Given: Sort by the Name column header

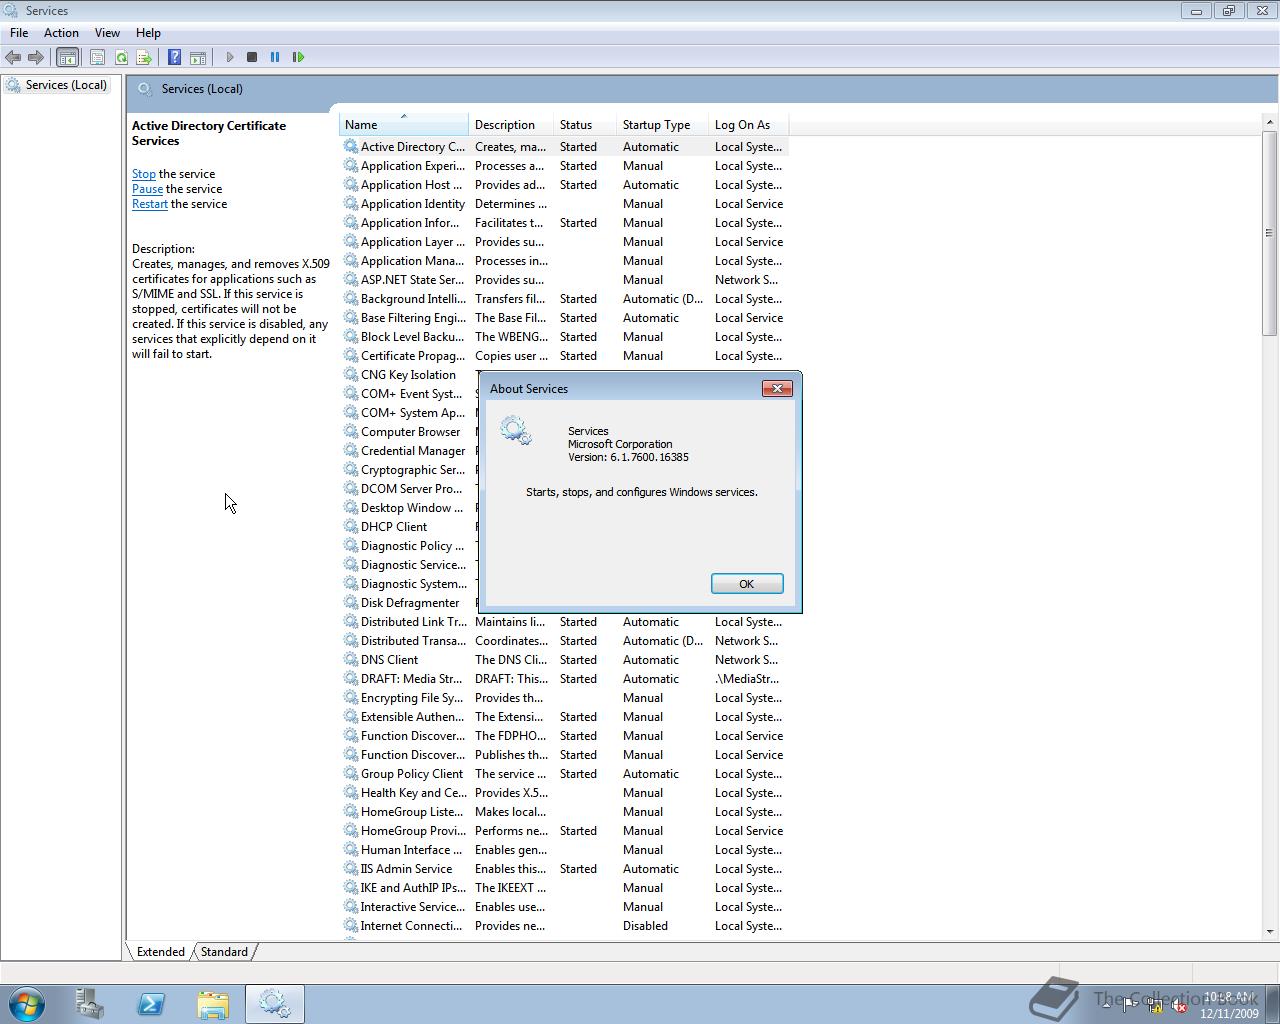Looking at the screenshot, I should (404, 125).
